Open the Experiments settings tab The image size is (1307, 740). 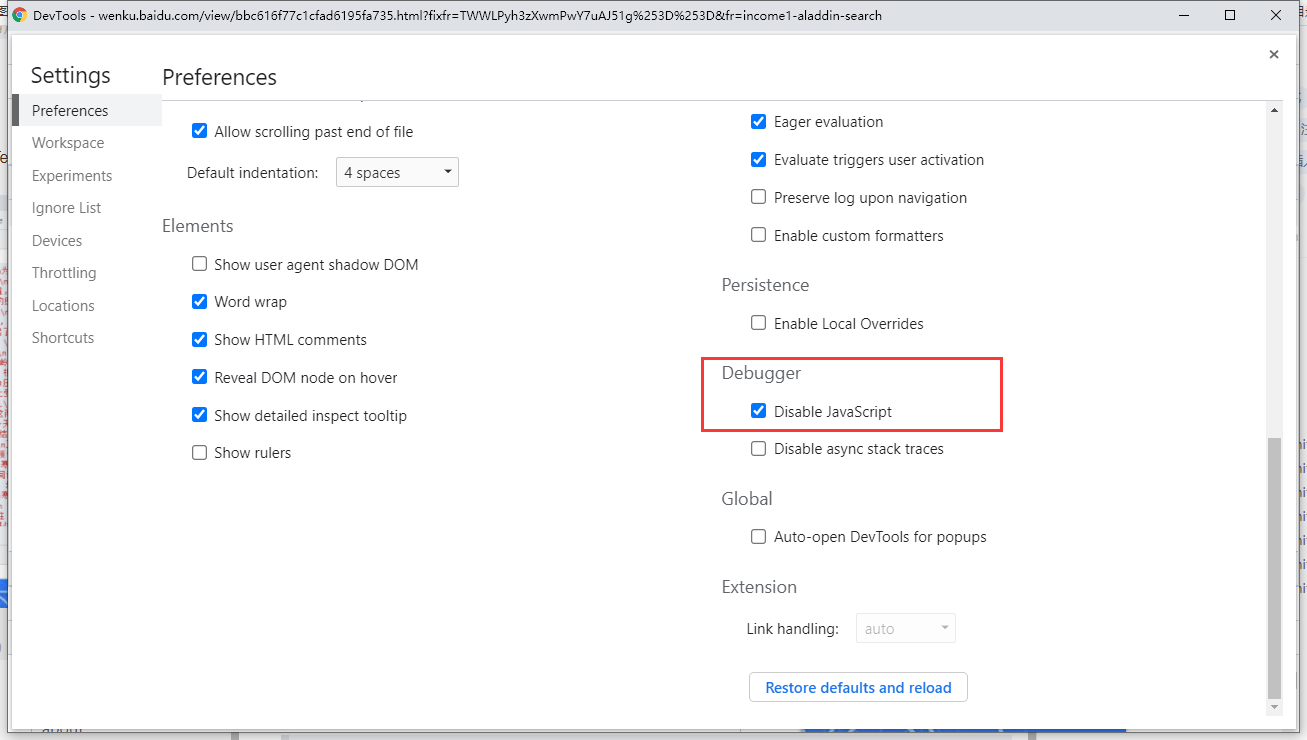tap(72, 175)
